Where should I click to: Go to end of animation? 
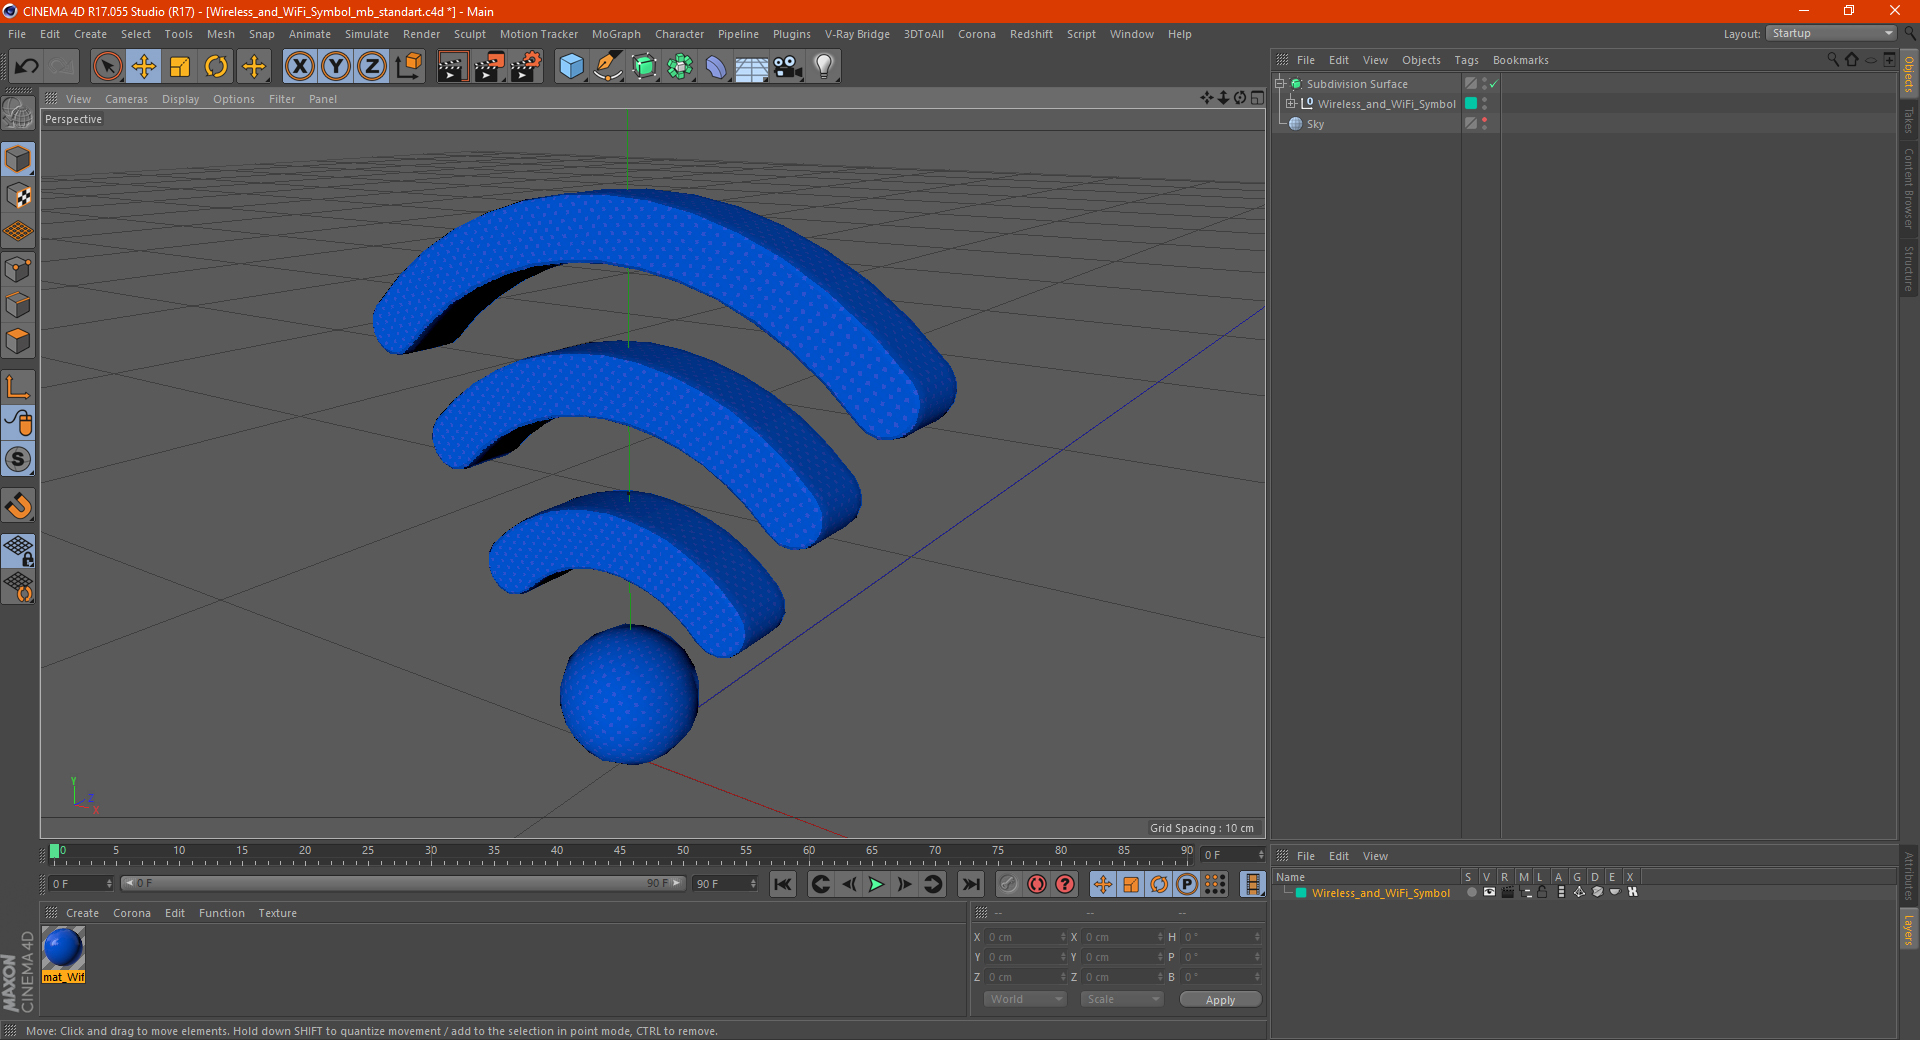[970, 884]
